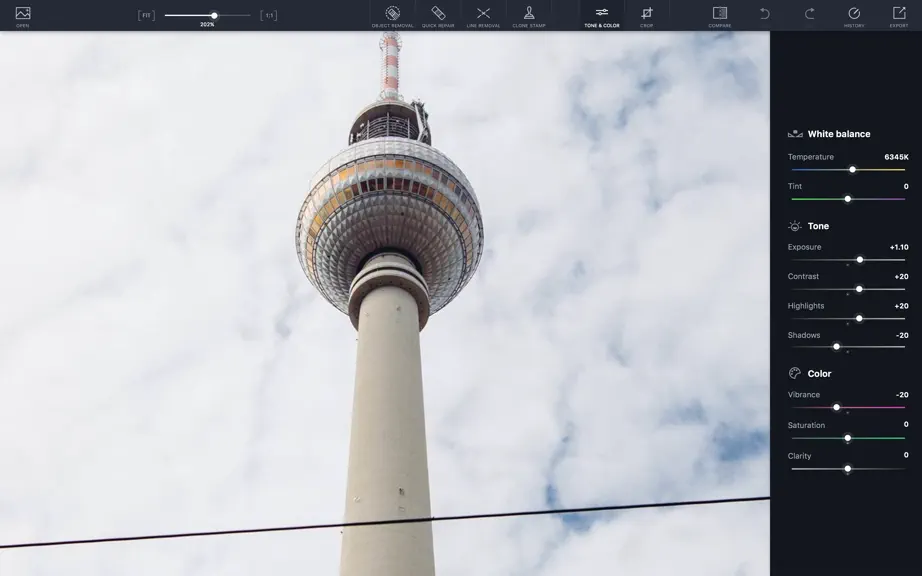This screenshot has width=922, height=576.
Task: Click the Clarity slider handle
Action: [x=847, y=468]
